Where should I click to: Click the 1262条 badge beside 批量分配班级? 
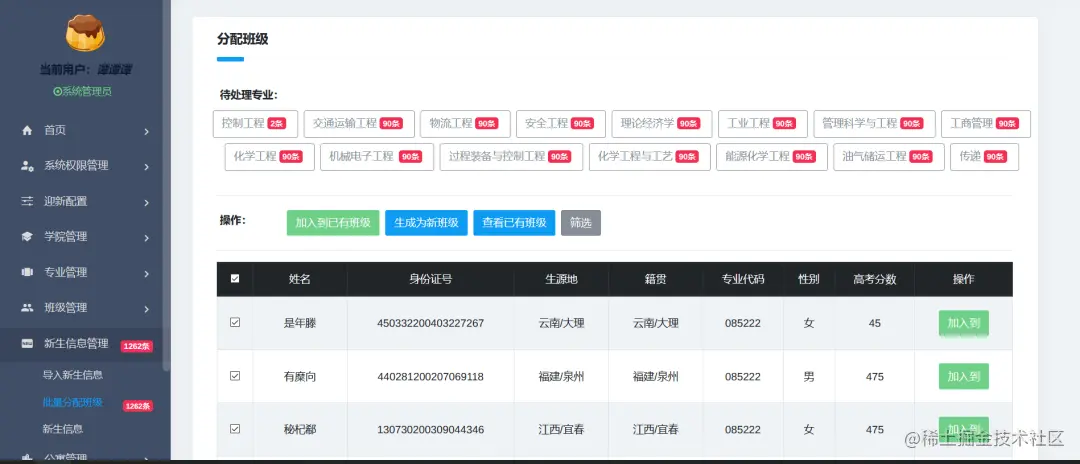138,406
